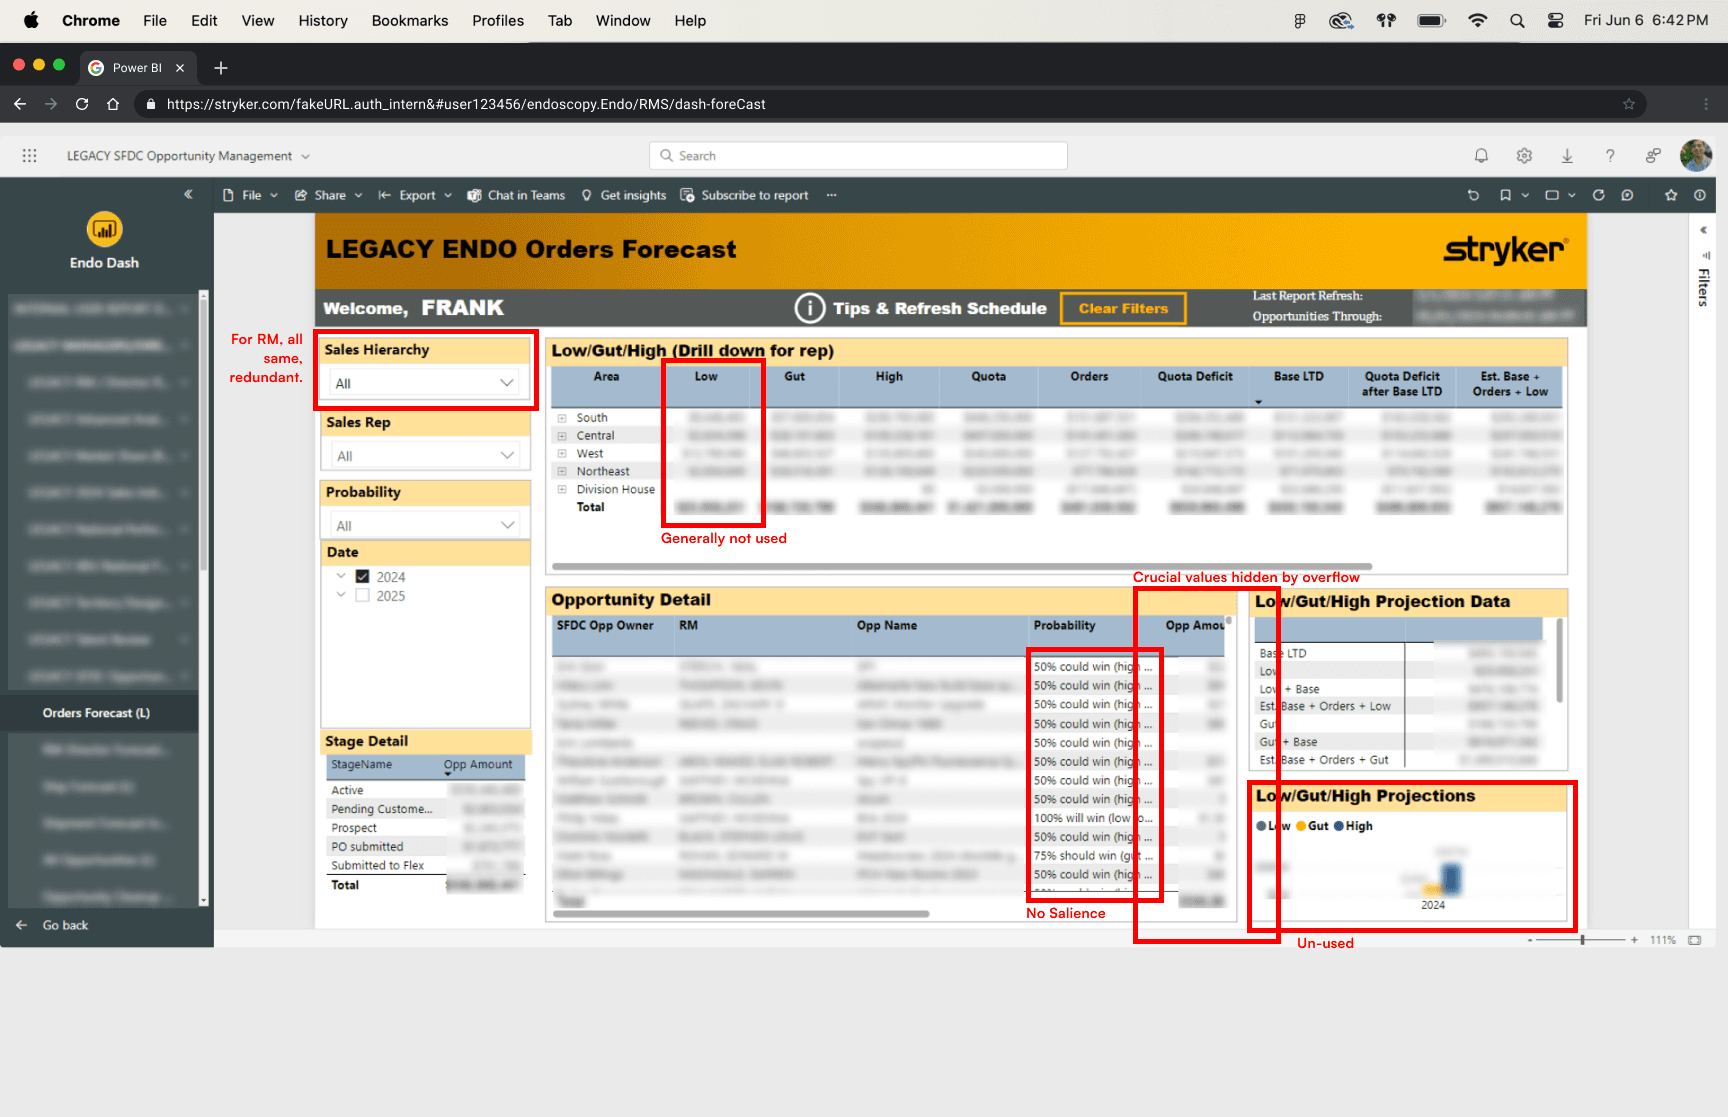Open the Sales Rep dropdown
The height and width of the screenshot is (1117, 1728).
click(425, 456)
